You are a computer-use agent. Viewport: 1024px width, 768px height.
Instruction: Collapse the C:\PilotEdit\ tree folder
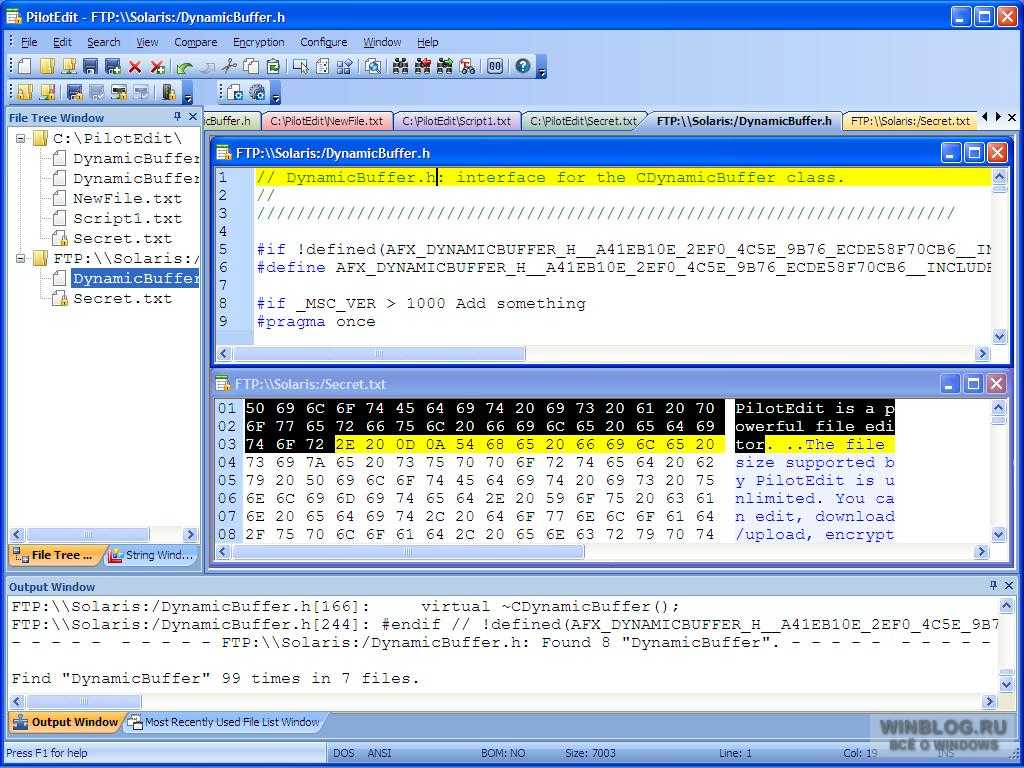tap(21, 138)
